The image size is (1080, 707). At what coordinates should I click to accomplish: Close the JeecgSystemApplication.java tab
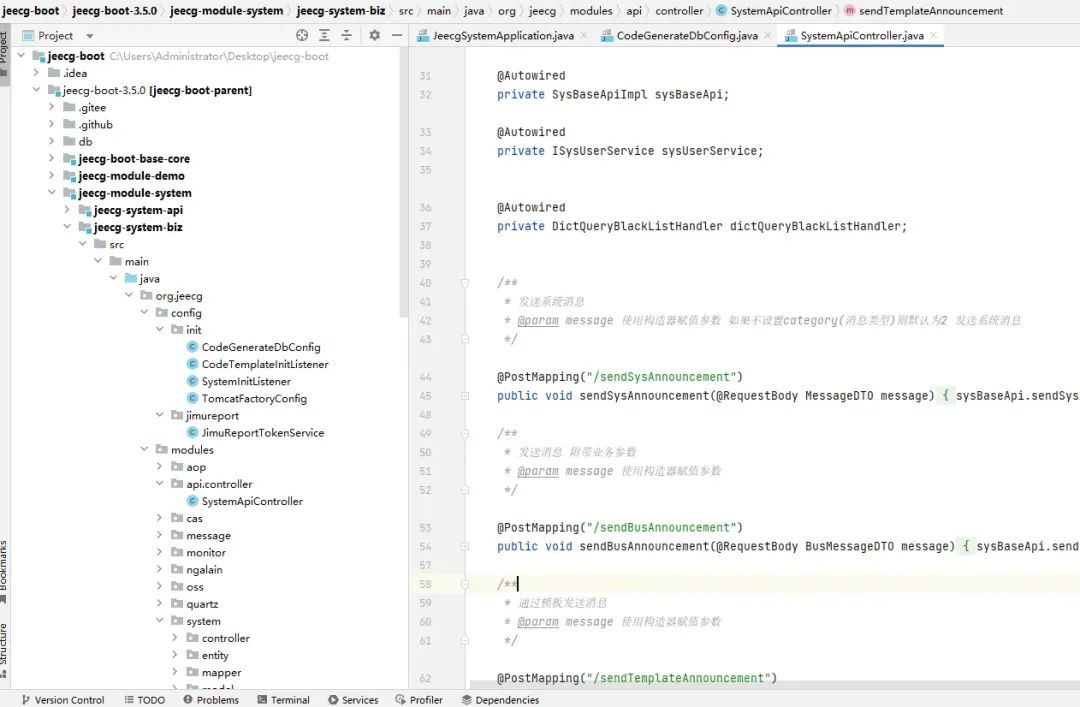coord(584,35)
